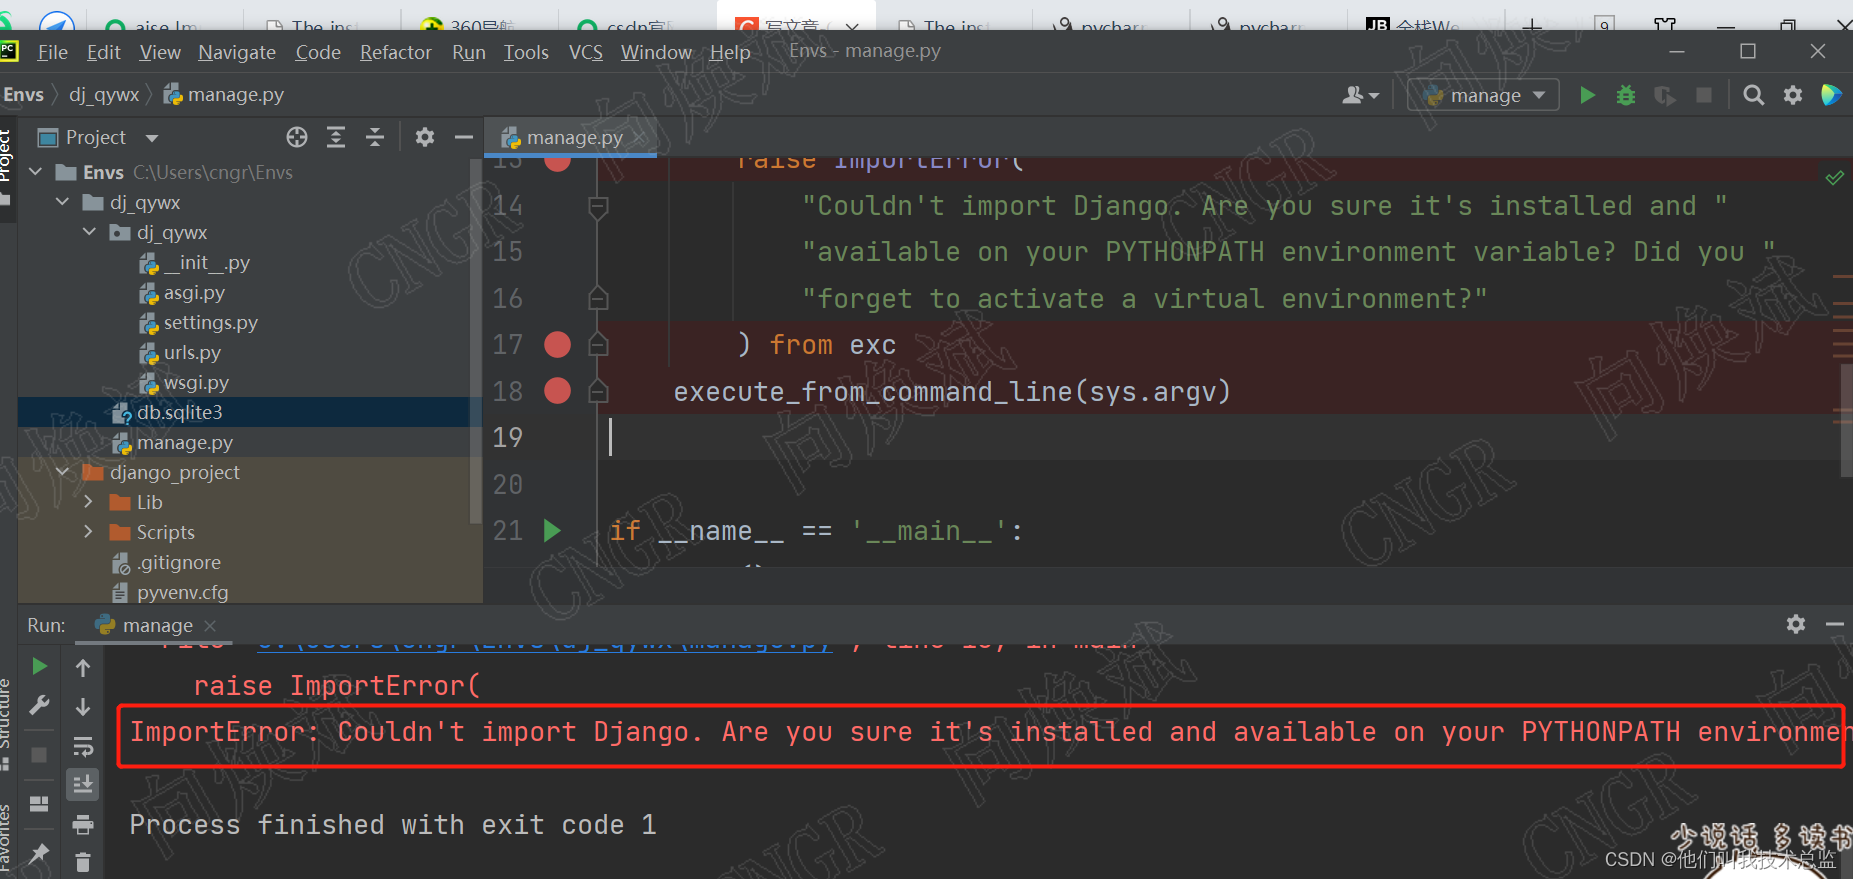Start debugging with the bug icon
The height and width of the screenshot is (879, 1853).
point(1626,95)
